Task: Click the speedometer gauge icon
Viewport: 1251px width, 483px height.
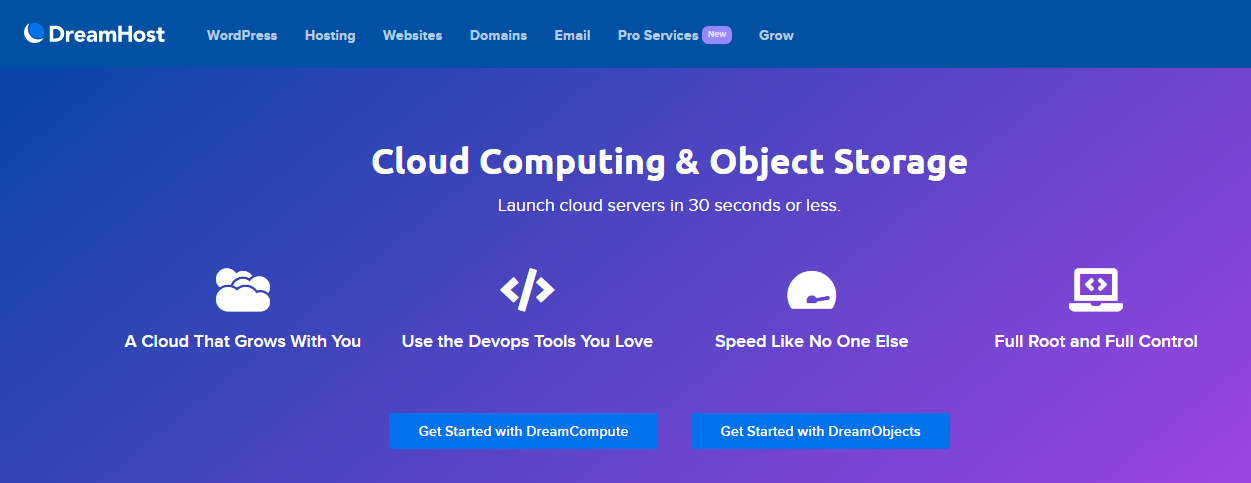Action: point(811,290)
